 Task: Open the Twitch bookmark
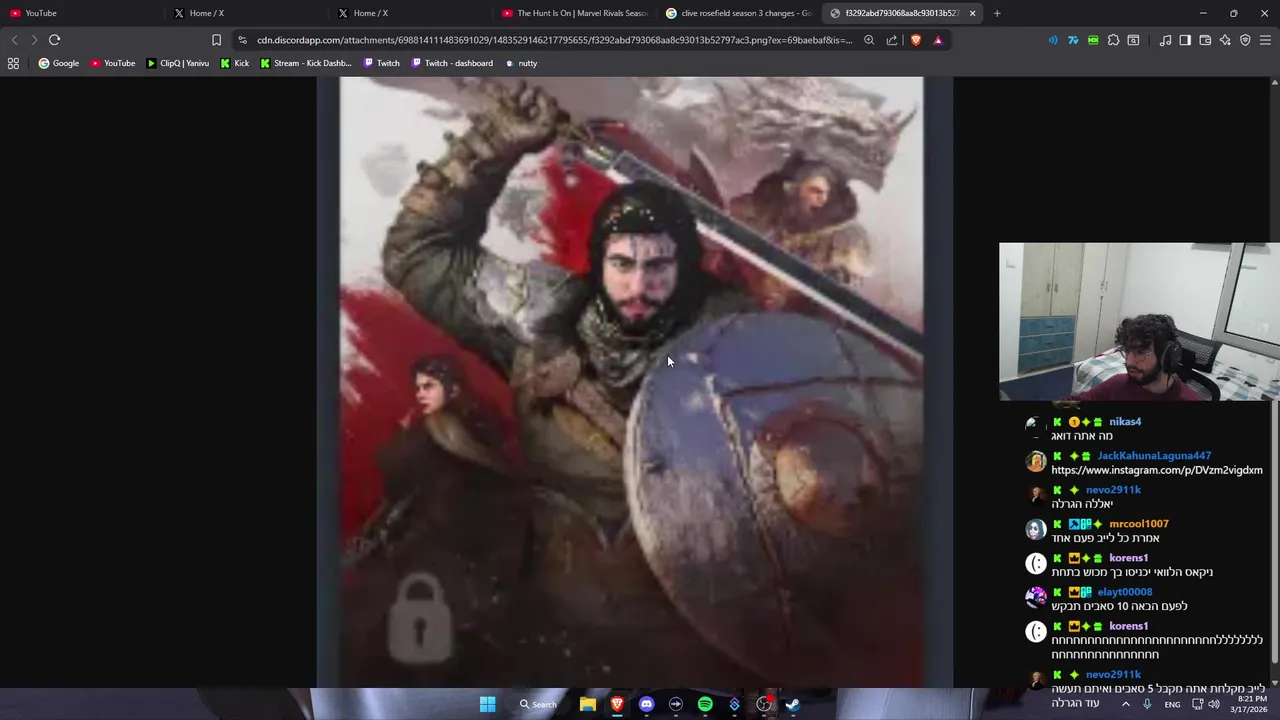(382, 63)
